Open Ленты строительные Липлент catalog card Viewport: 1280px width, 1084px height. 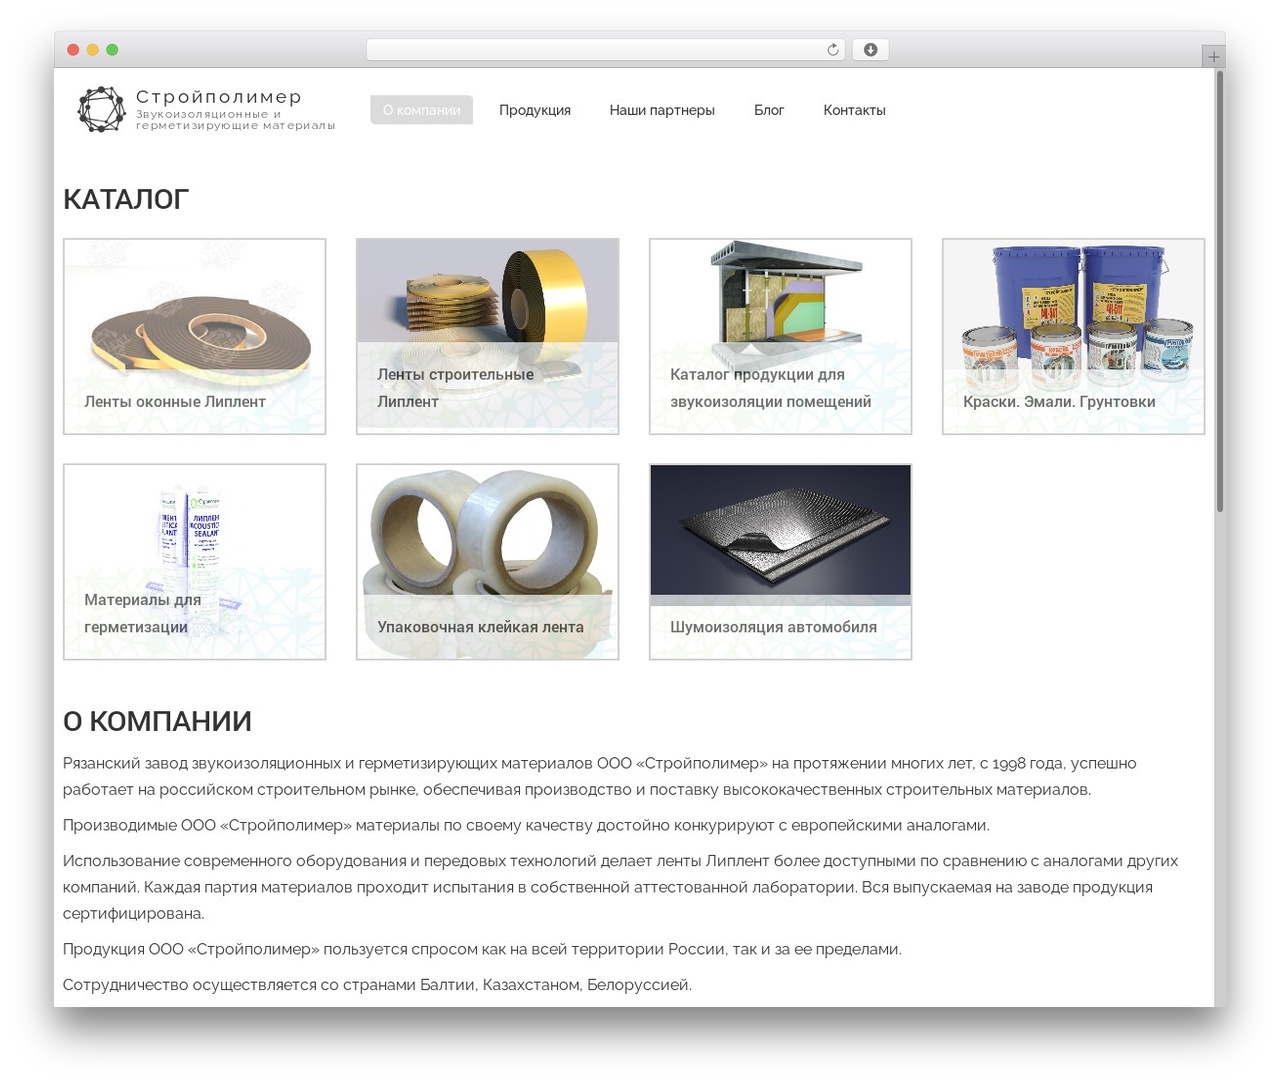pyautogui.click(x=487, y=336)
